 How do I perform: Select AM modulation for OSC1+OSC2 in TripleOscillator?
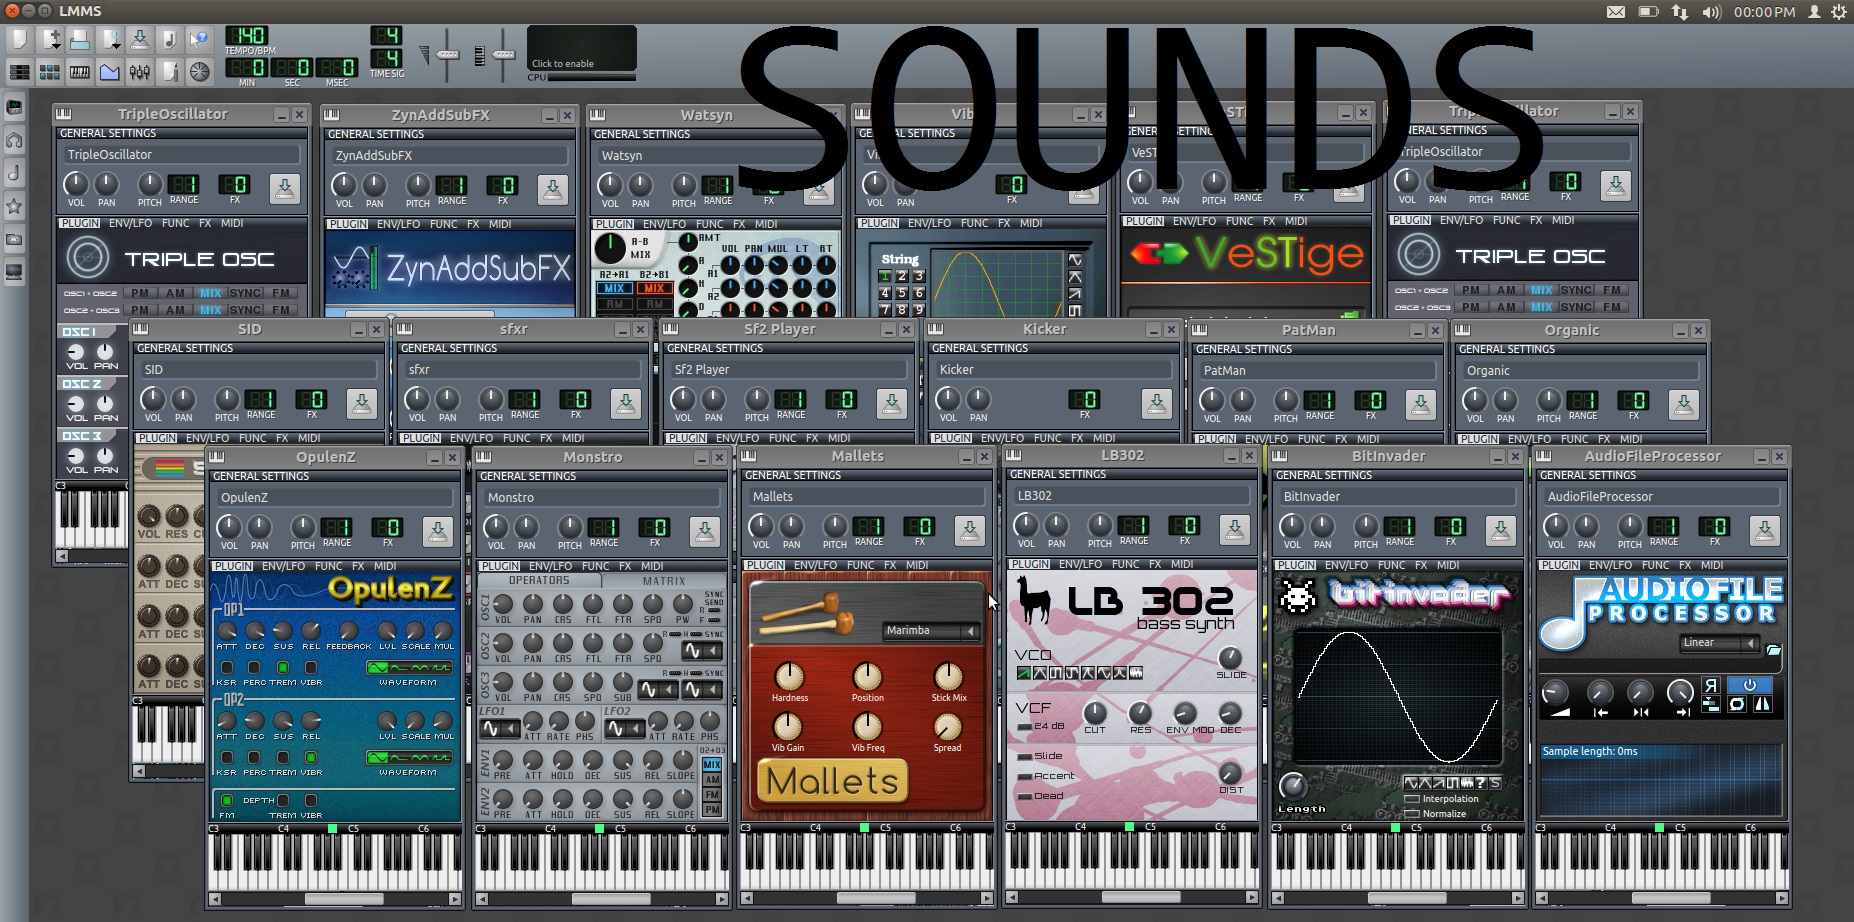pyautogui.click(x=175, y=293)
